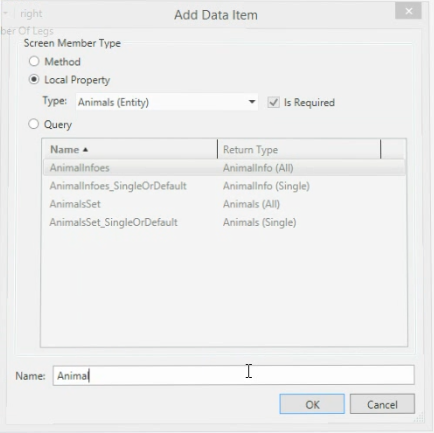Screen dimensions: 434x433
Task: Confirm with the OK button
Action: (312, 404)
